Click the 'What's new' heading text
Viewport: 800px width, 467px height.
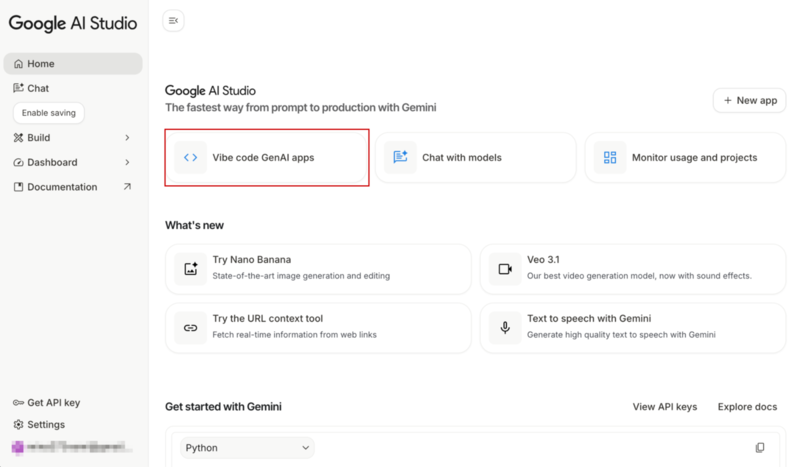(x=194, y=225)
